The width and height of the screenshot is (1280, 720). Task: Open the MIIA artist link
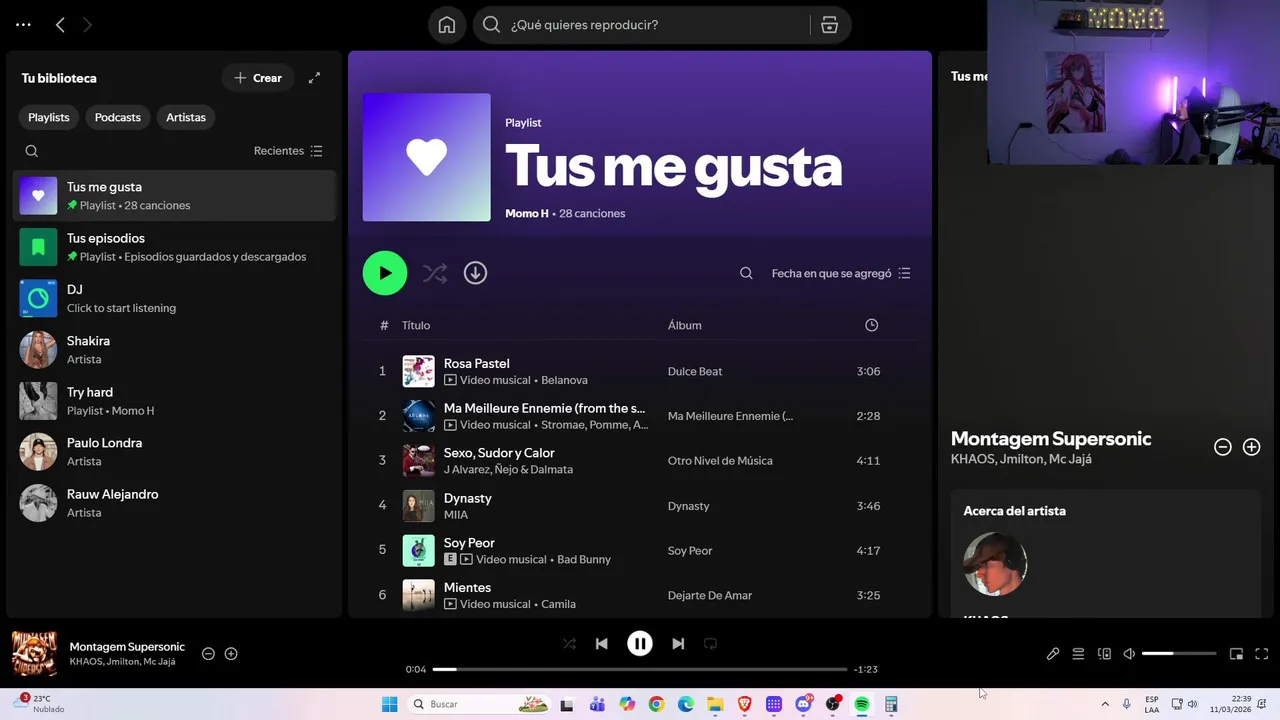pyautogui.click(x=456, y=515)
